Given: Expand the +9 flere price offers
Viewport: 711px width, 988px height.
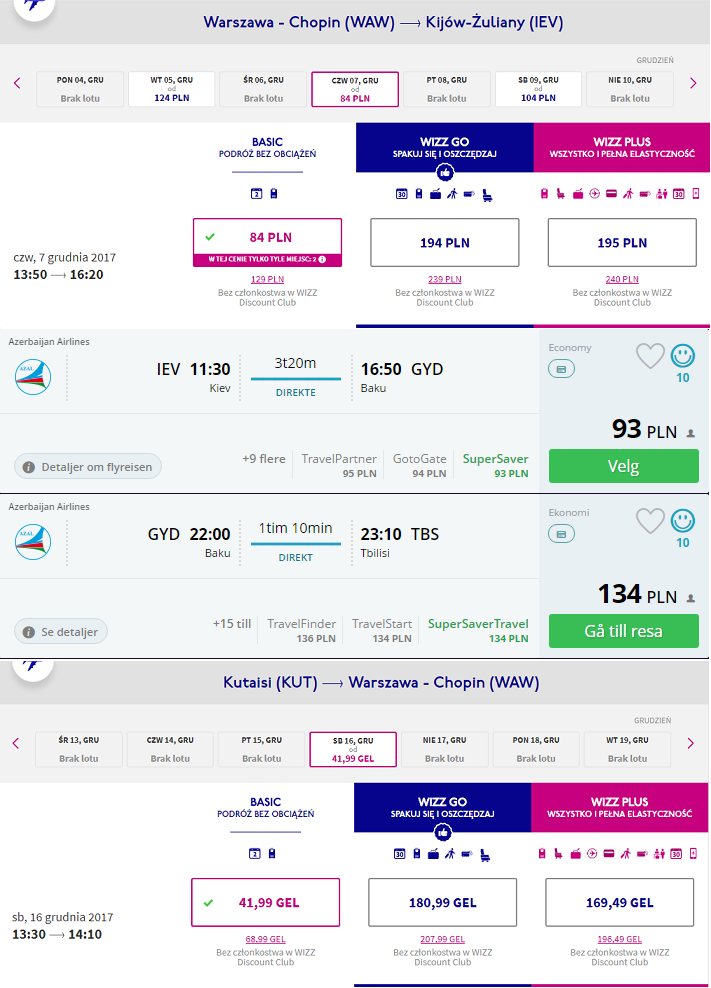Looking at the screenshot, I should click(x=263, y=459).
